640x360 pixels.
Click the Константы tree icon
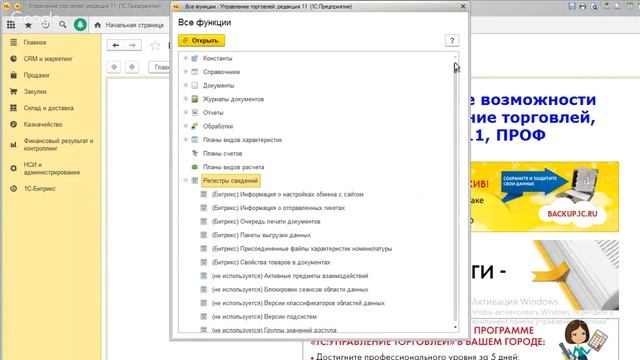195,58
